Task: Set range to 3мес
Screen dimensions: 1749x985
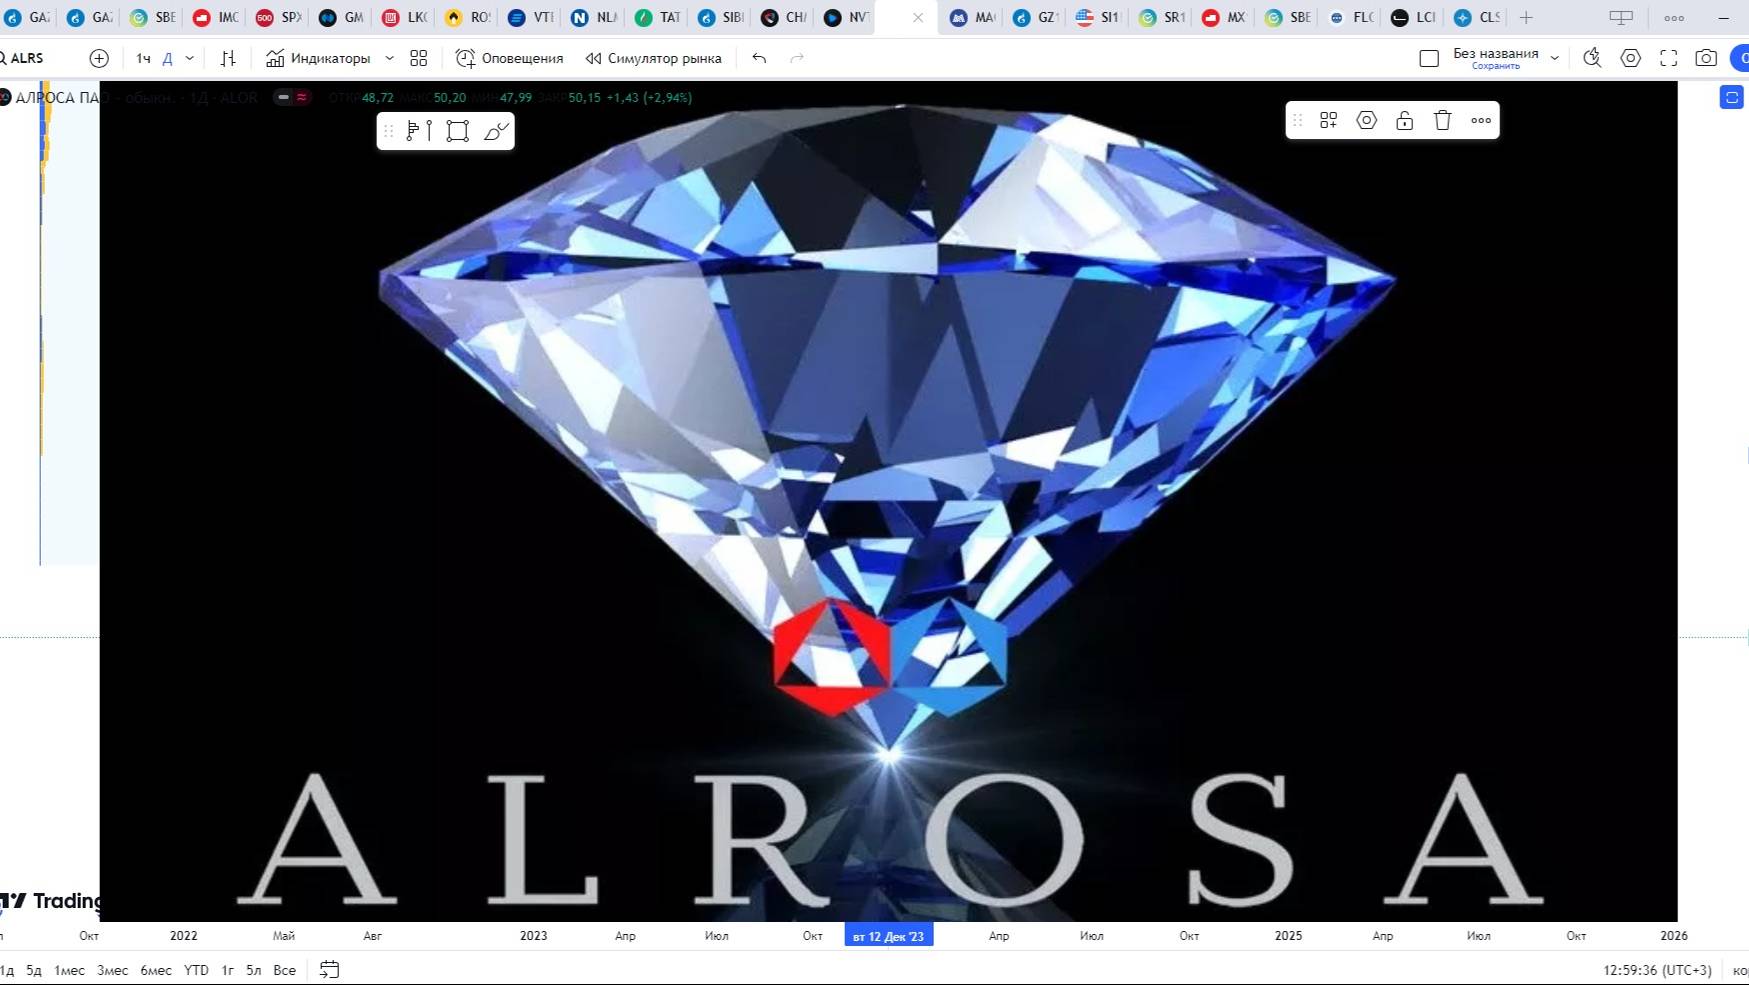Action: (112, 970)
